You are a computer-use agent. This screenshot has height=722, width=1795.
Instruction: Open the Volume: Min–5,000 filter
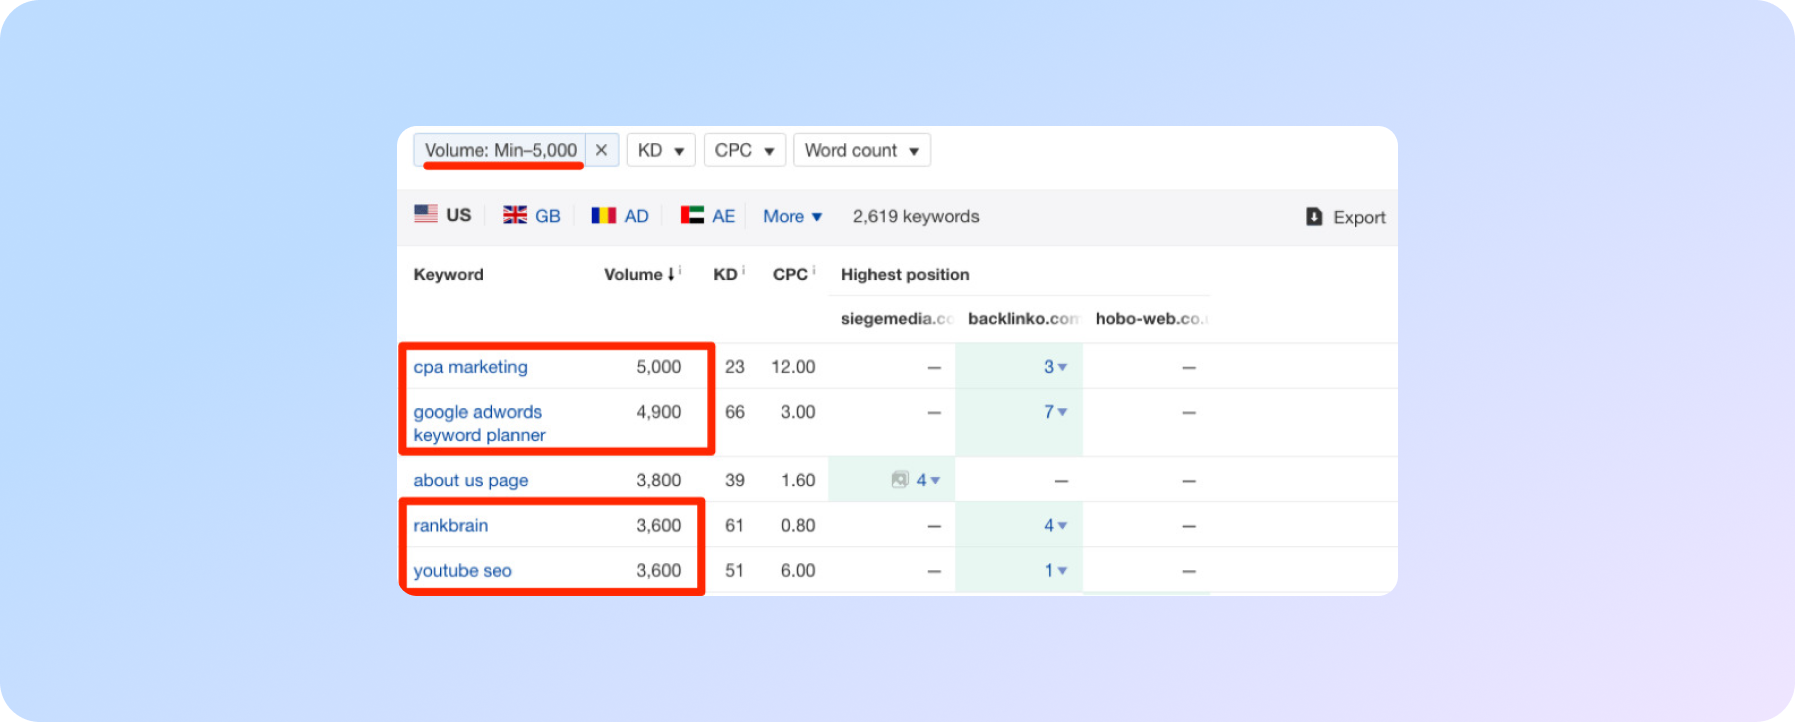pyautogui.click(x=500, y=150)
